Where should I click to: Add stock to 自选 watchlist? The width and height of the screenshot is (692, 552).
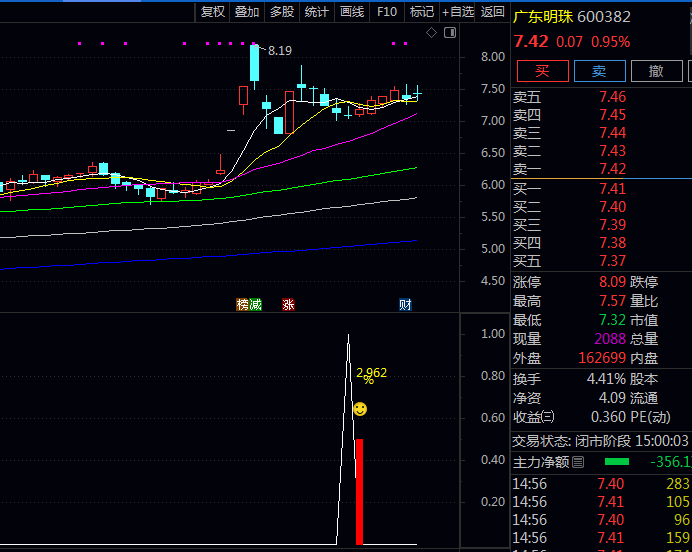click(x=457, y=12)
